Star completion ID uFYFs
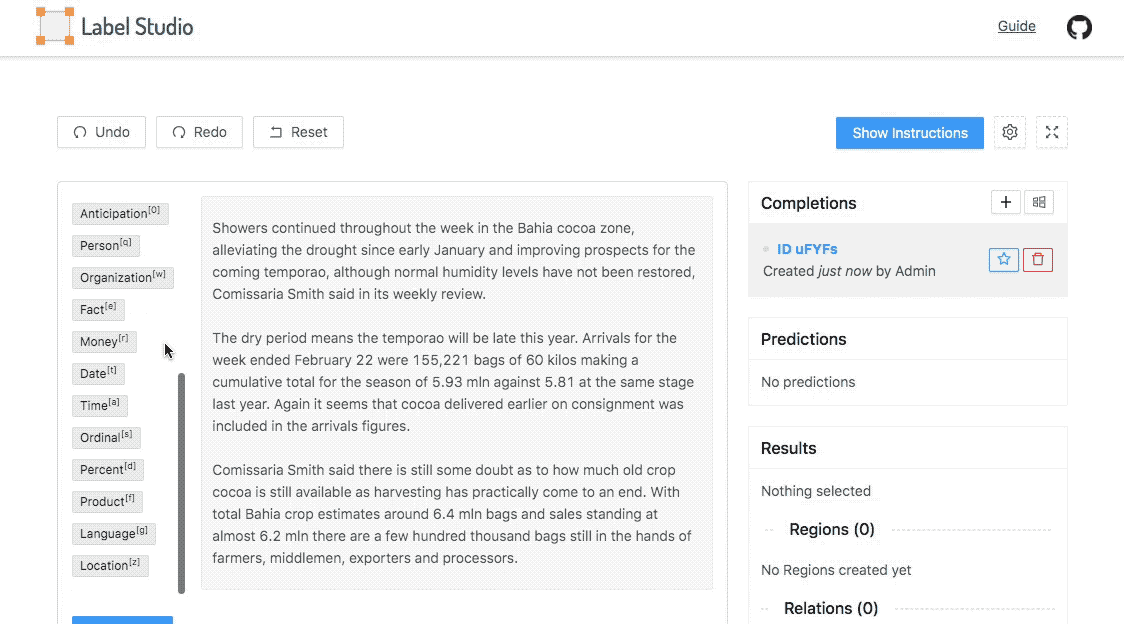 pyautogui.click(x=1004, y=260)
